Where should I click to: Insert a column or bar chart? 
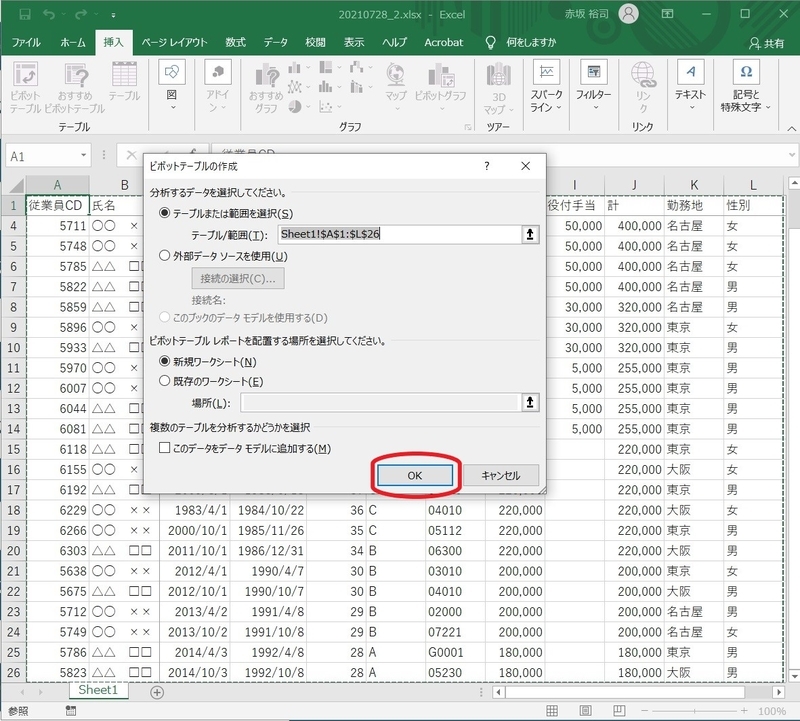[297, 67]
